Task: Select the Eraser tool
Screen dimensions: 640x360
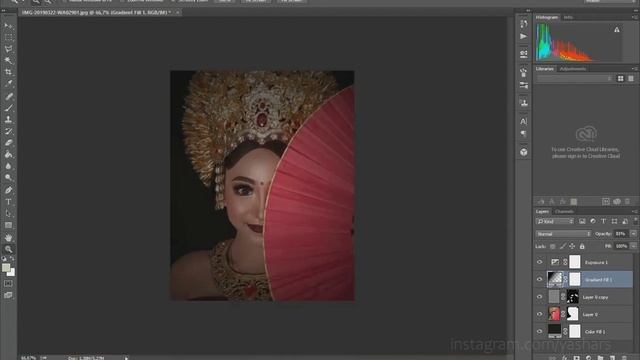Action: (x=8, y=143)
